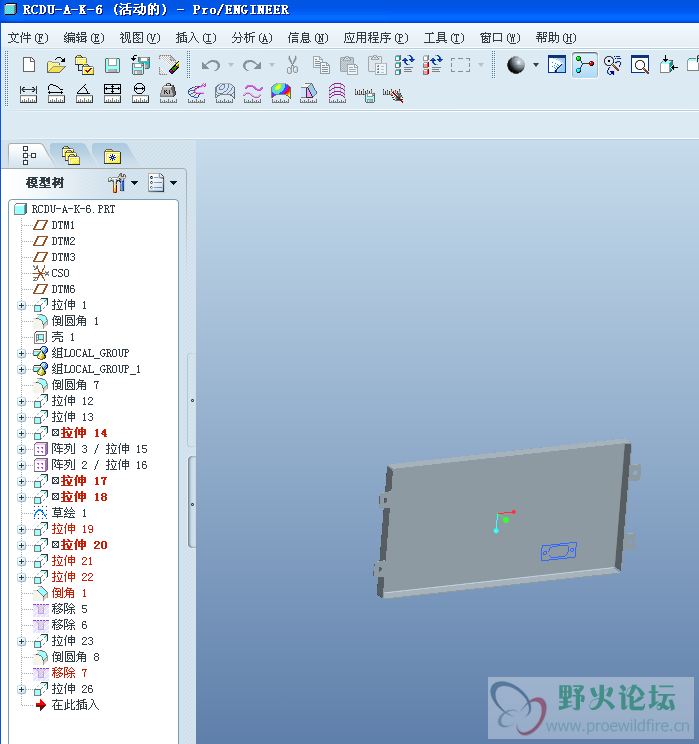Expand the 拉伸 12 feature
This screenshot has height=744, width=699.
pos(21,401)
